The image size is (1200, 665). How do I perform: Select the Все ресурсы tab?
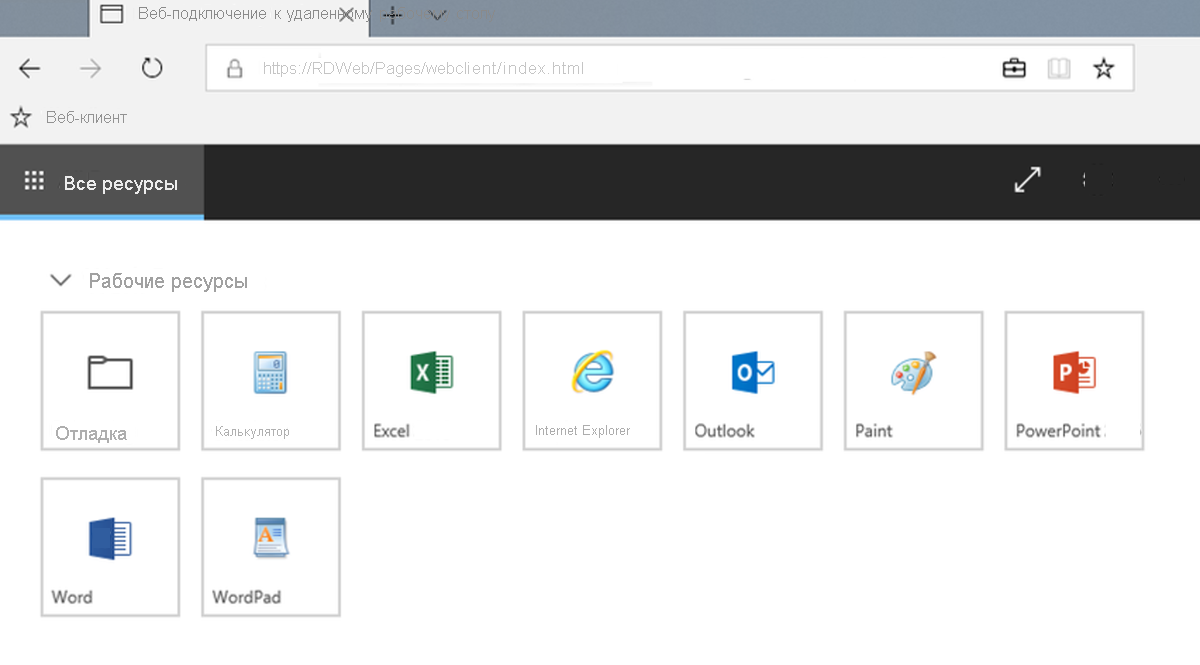102,182
